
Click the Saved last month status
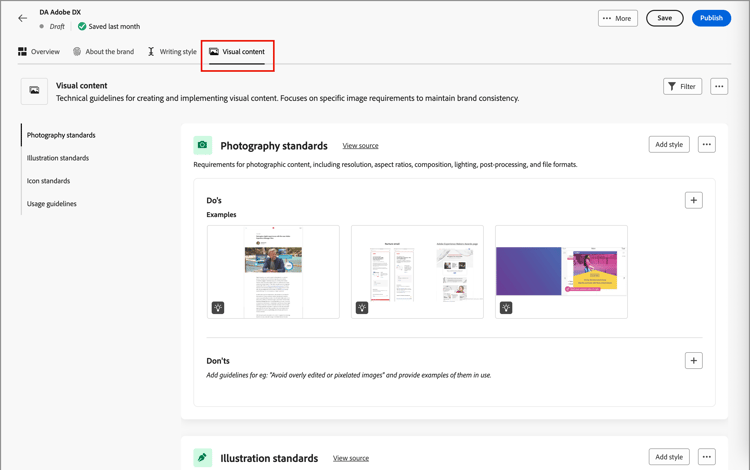tap(109, 26)
